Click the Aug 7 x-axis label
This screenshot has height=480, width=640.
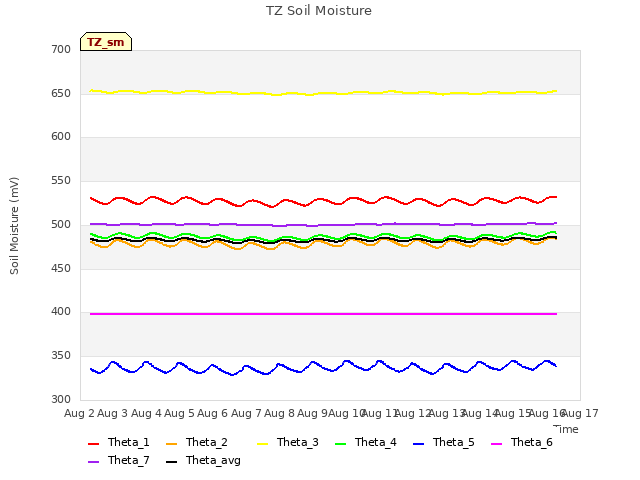coord(246,413)
